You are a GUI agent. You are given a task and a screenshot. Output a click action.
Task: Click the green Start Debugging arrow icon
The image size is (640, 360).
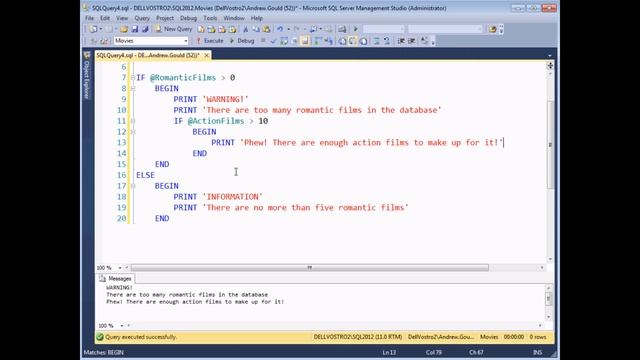pos(356,29)
